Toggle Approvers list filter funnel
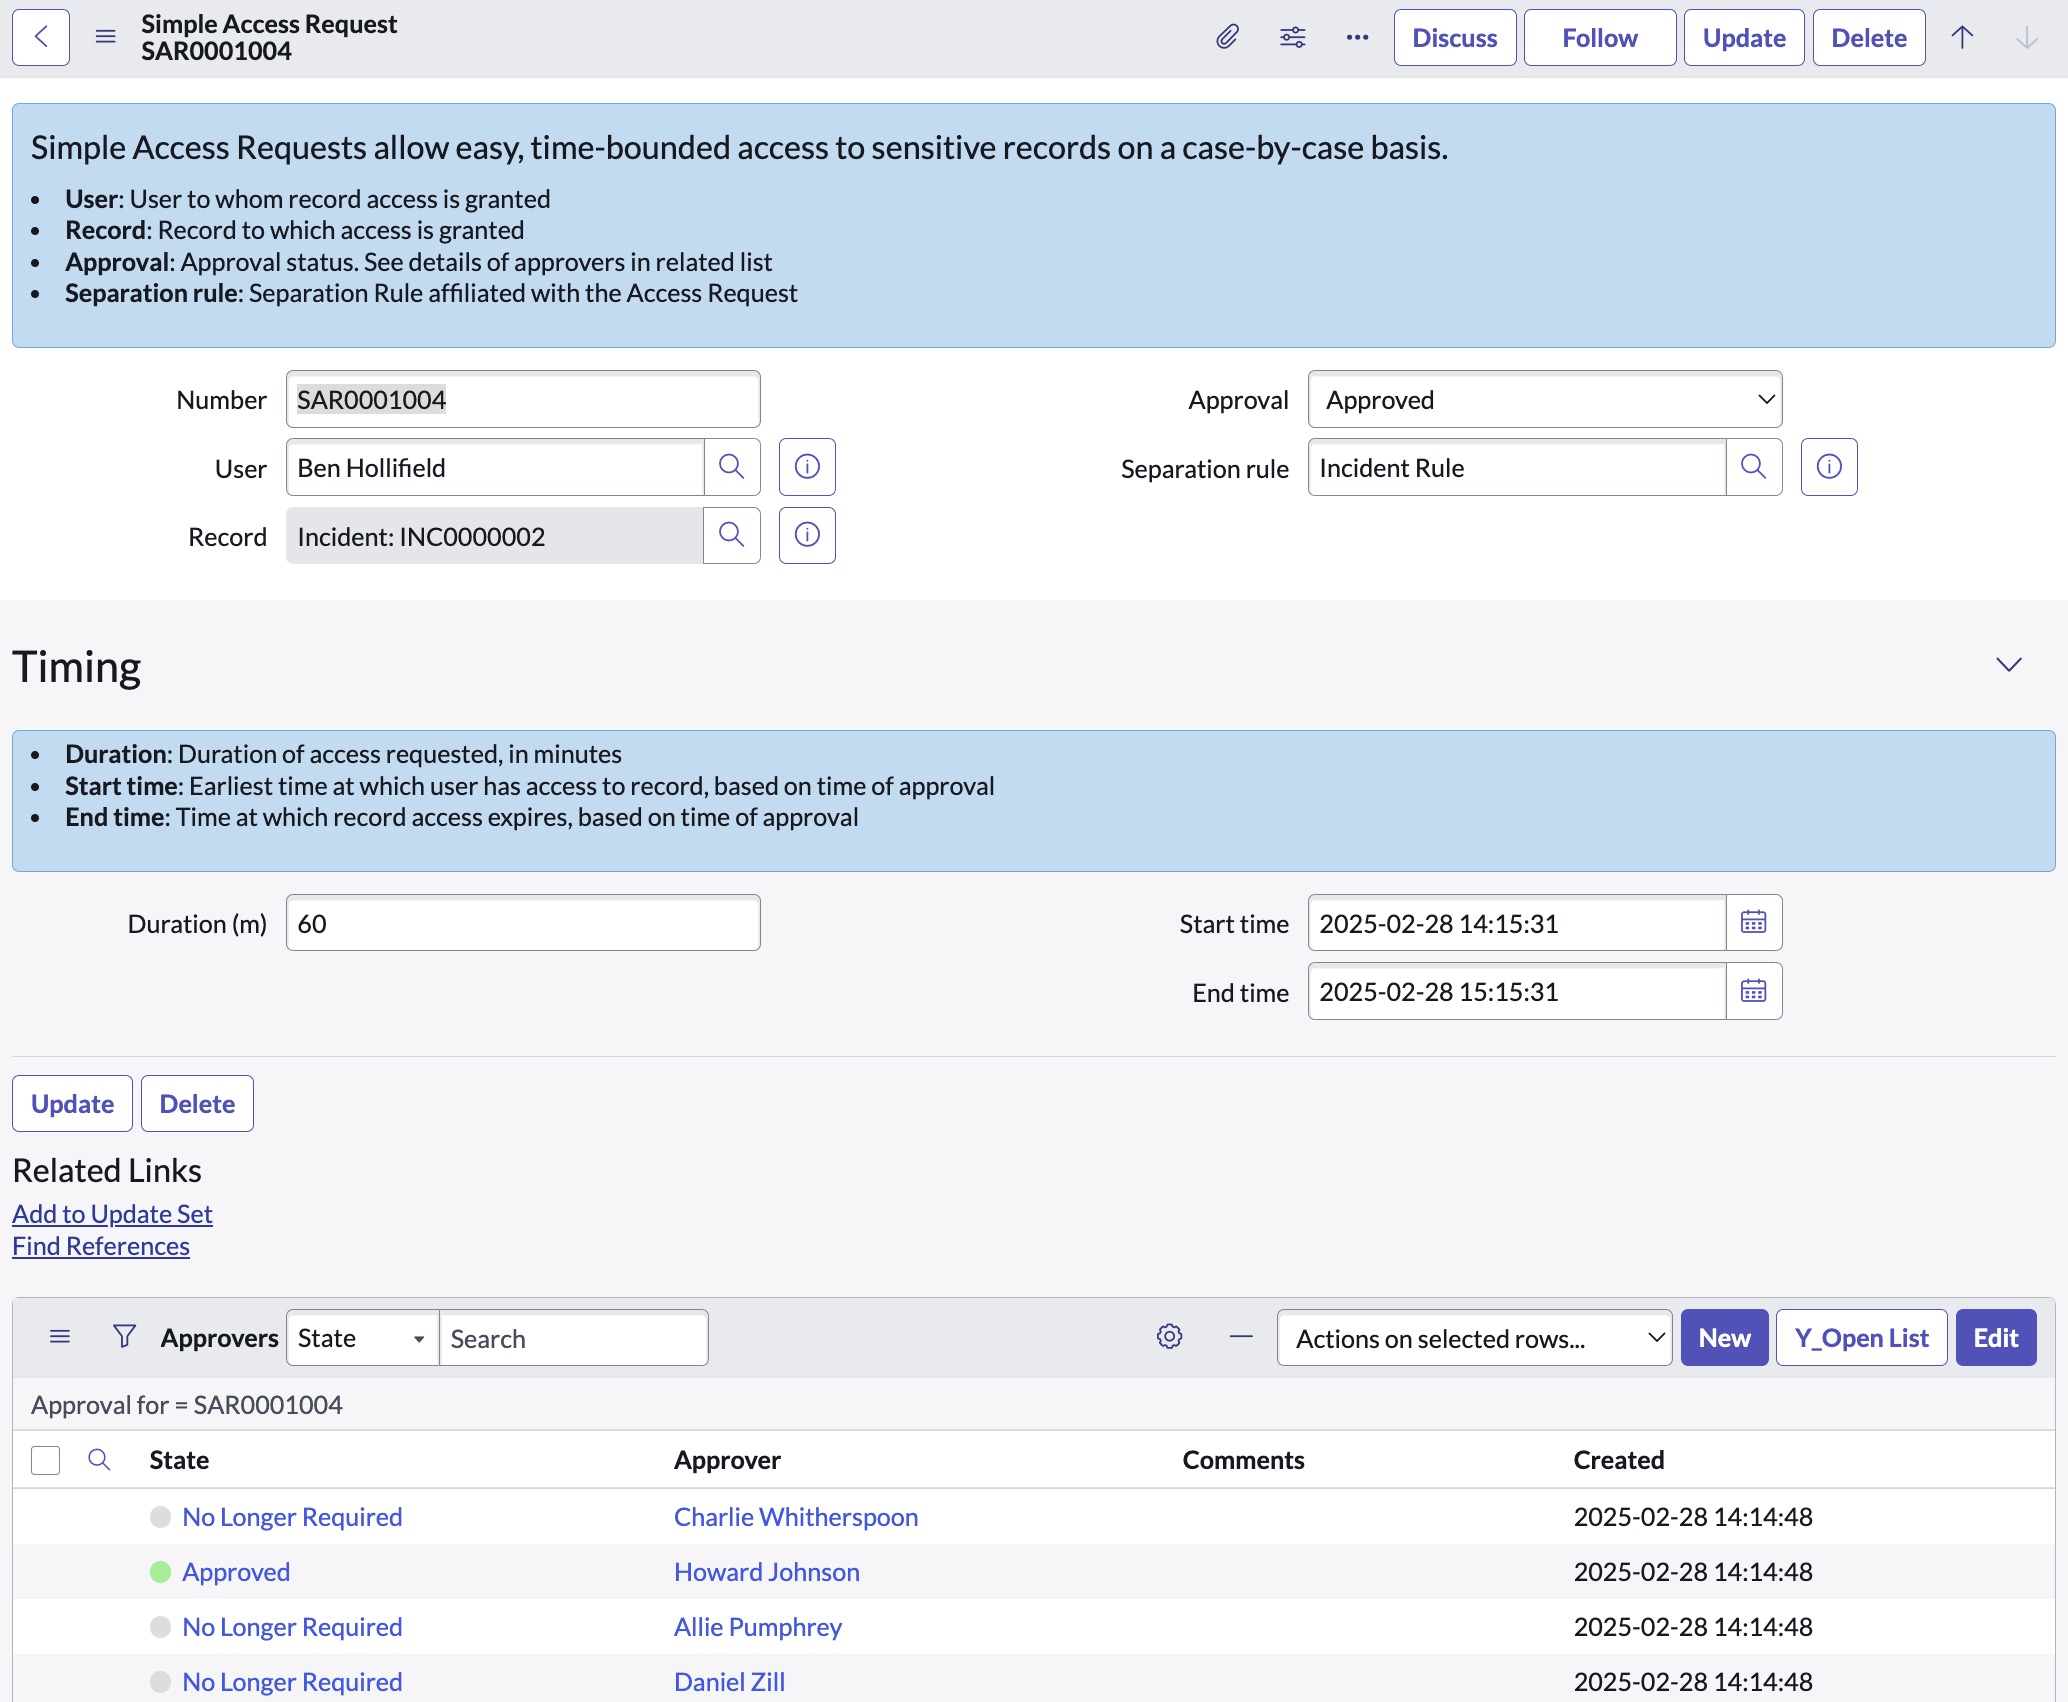 click(124, 1337)
